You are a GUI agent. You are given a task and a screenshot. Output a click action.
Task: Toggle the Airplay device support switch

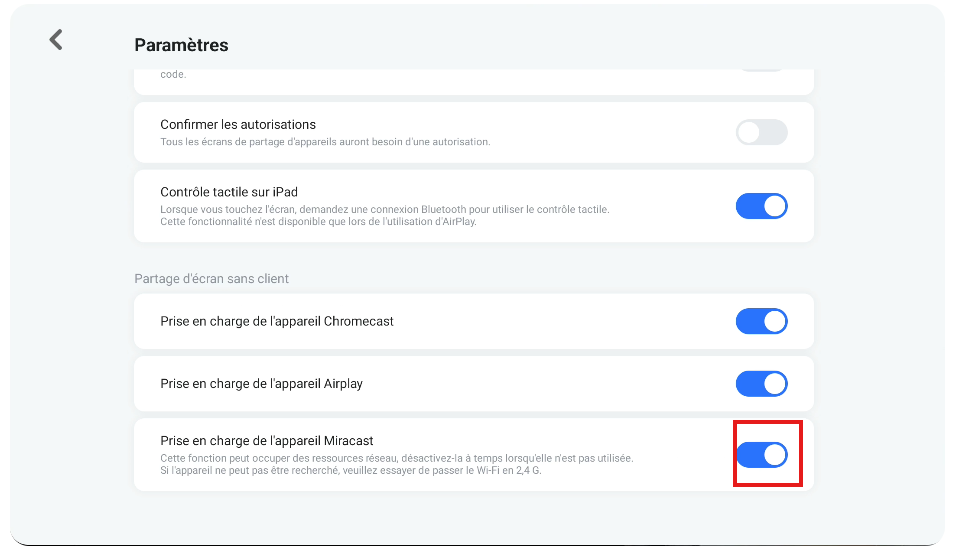click(761, 384)
